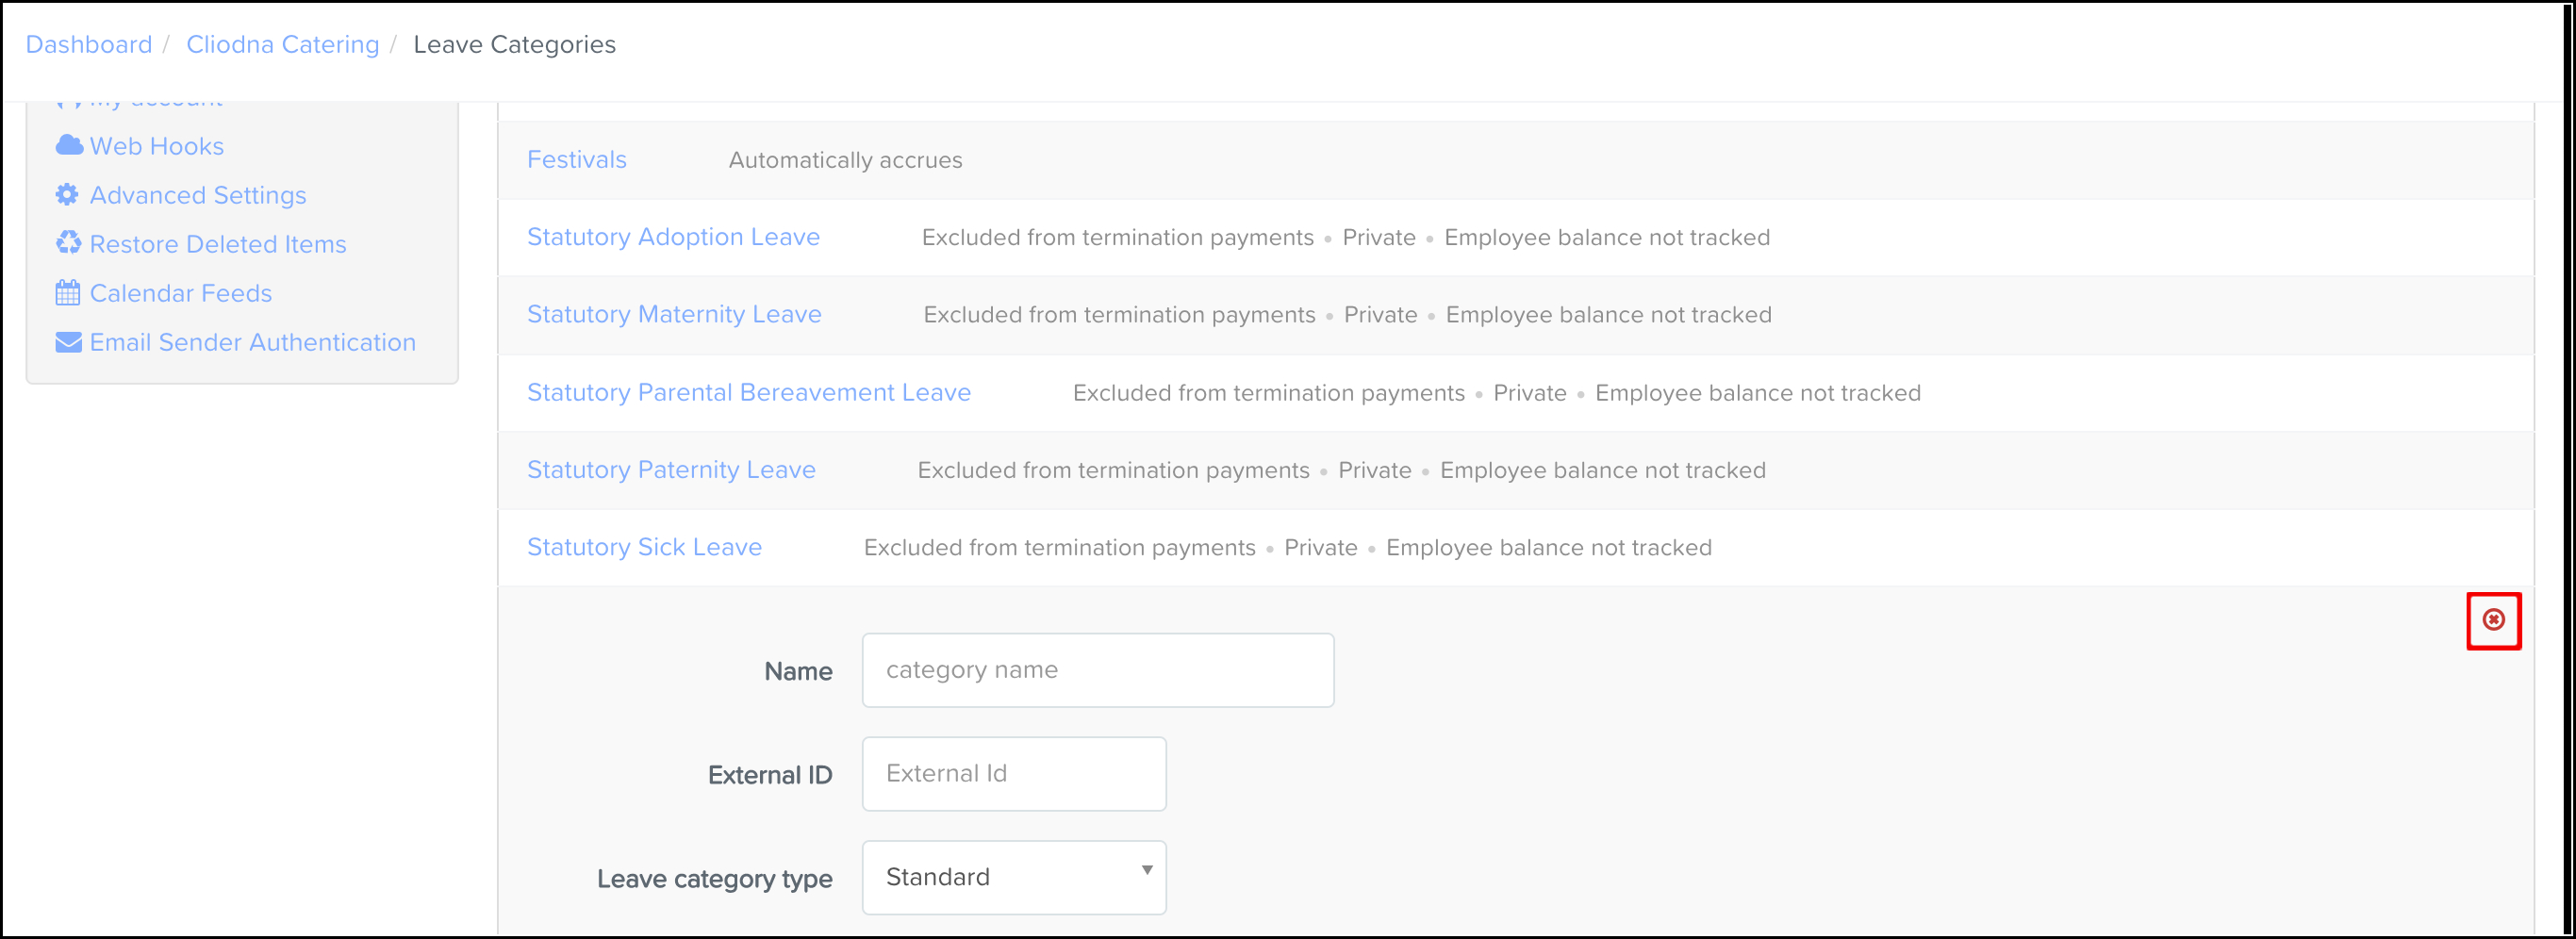Navigate to Calendar Feeds

(181, 293)
